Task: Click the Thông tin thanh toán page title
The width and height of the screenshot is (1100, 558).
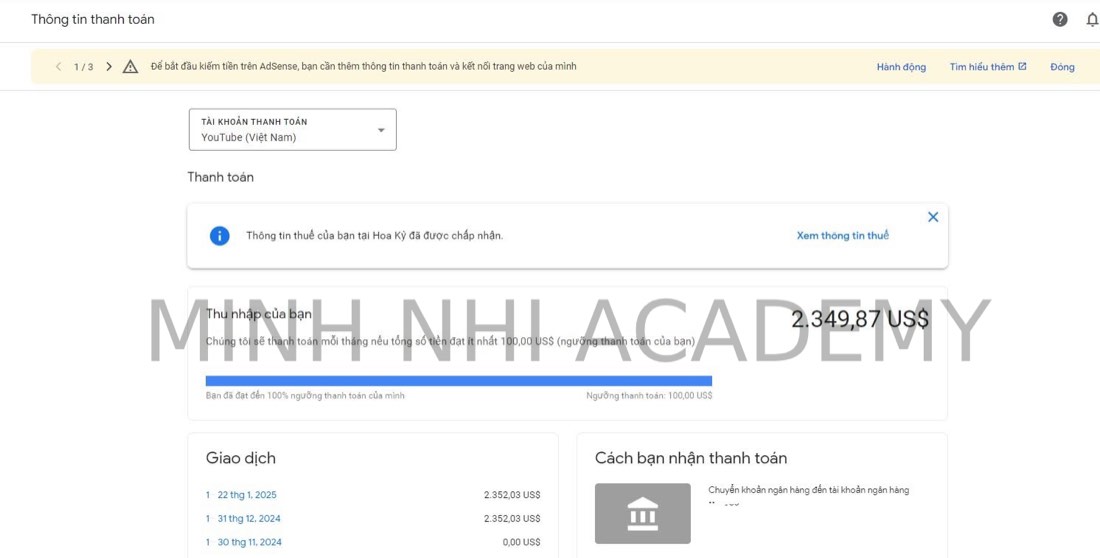Action: 93,20
